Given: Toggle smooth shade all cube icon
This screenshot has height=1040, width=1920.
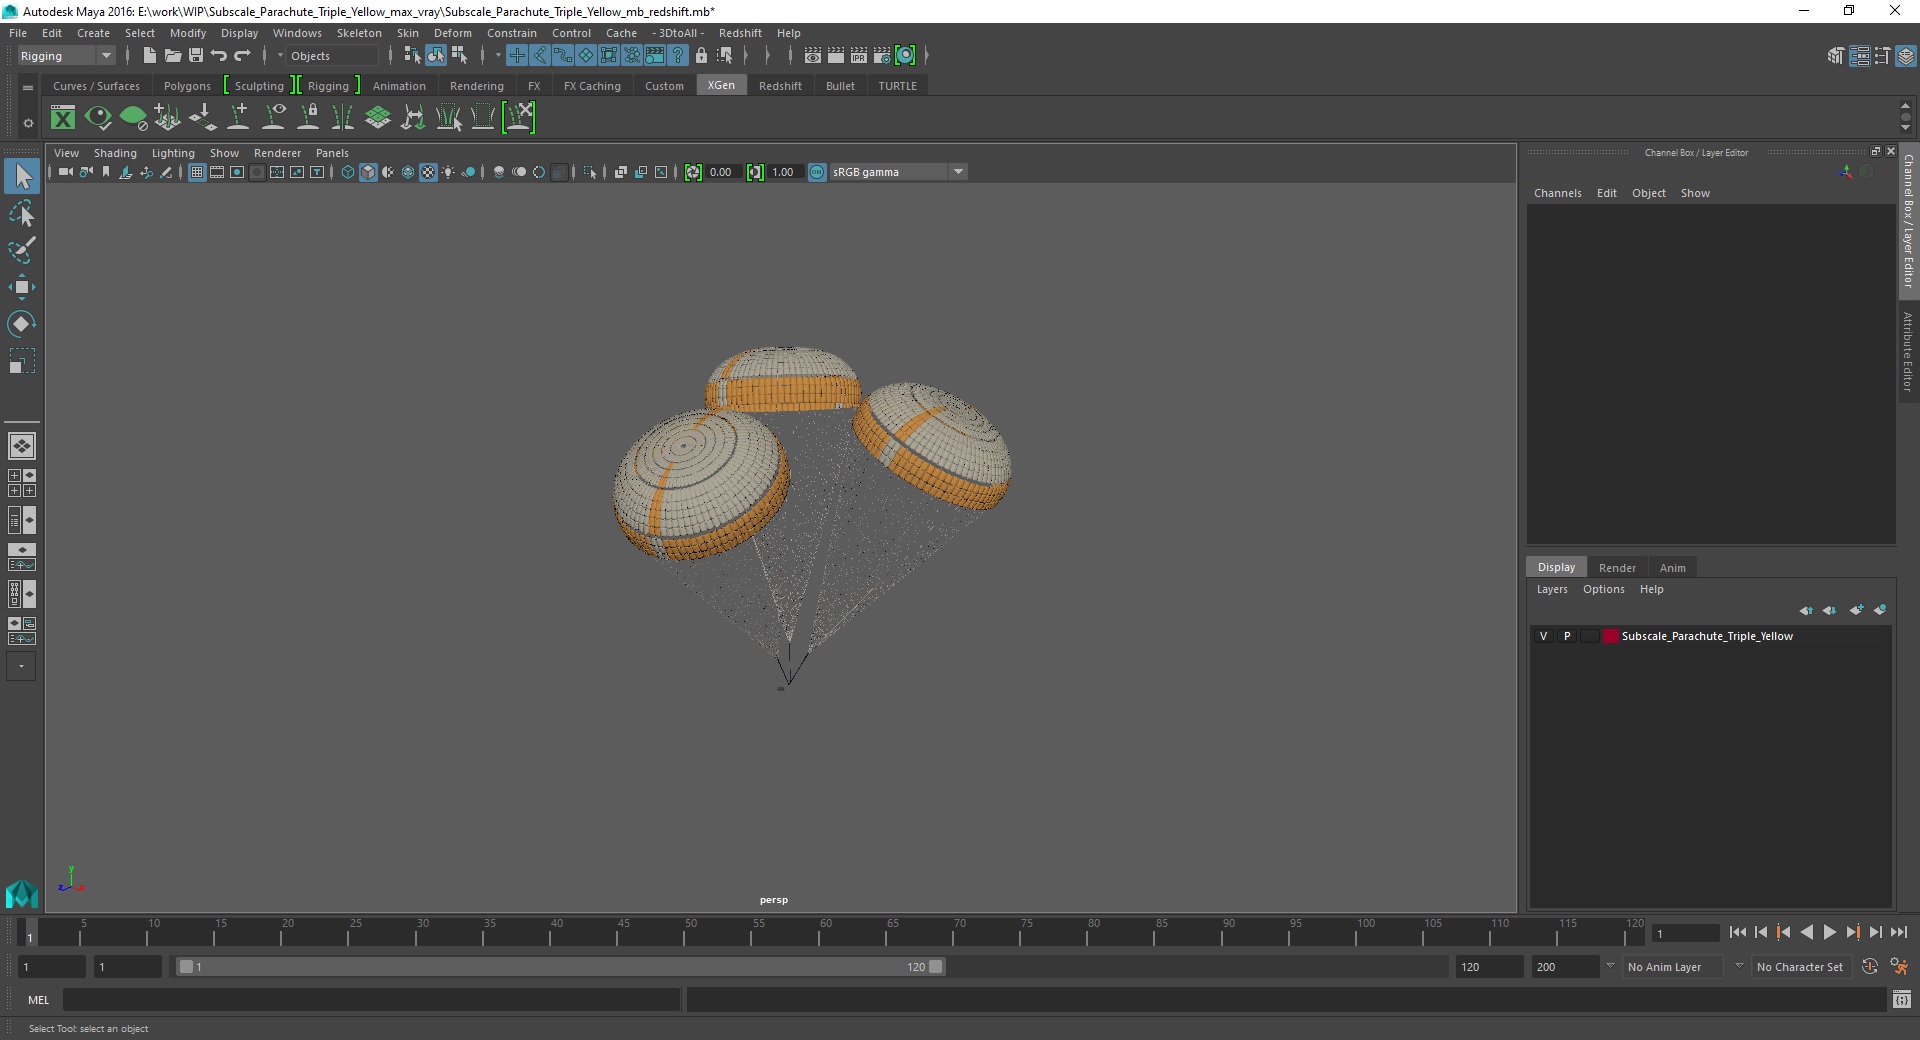Looking at the screenshot, I should point(368,172).
